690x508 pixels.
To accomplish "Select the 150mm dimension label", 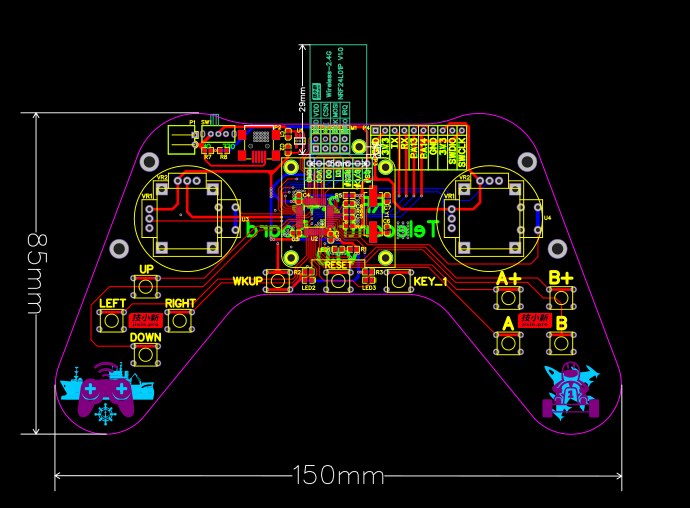I will [x=338, y=475].
